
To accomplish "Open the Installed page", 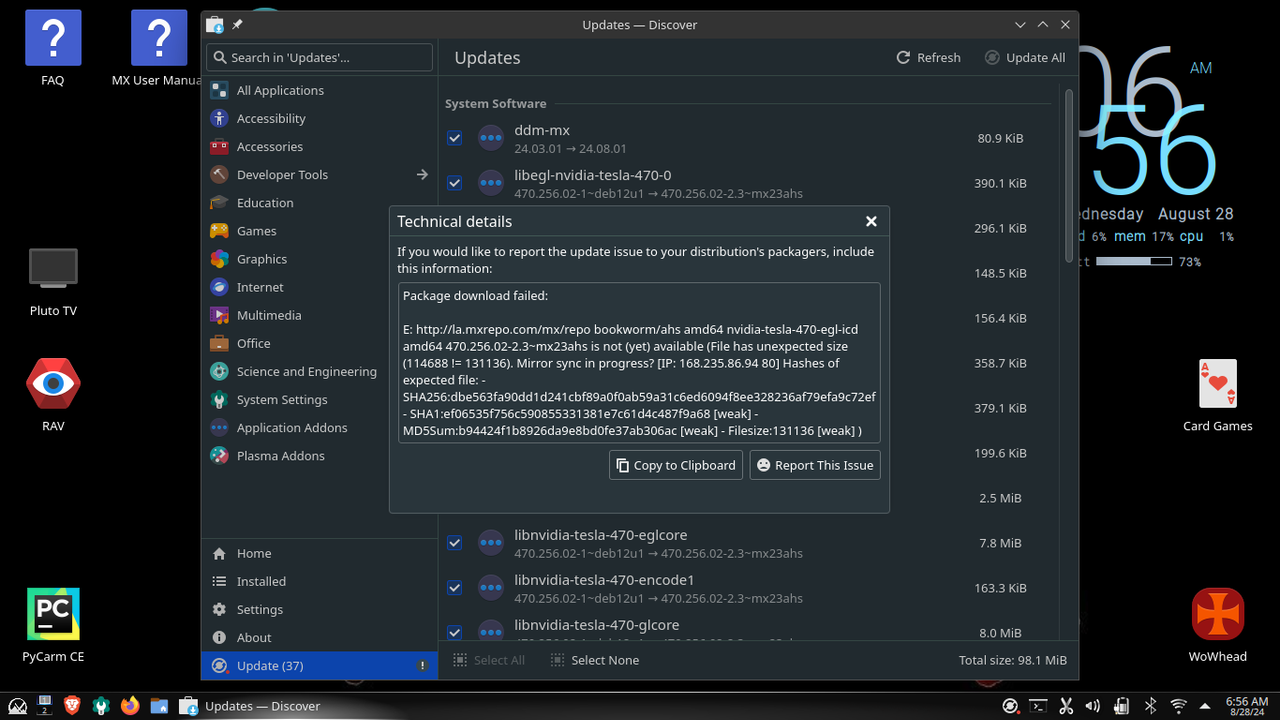I will 319,581.
